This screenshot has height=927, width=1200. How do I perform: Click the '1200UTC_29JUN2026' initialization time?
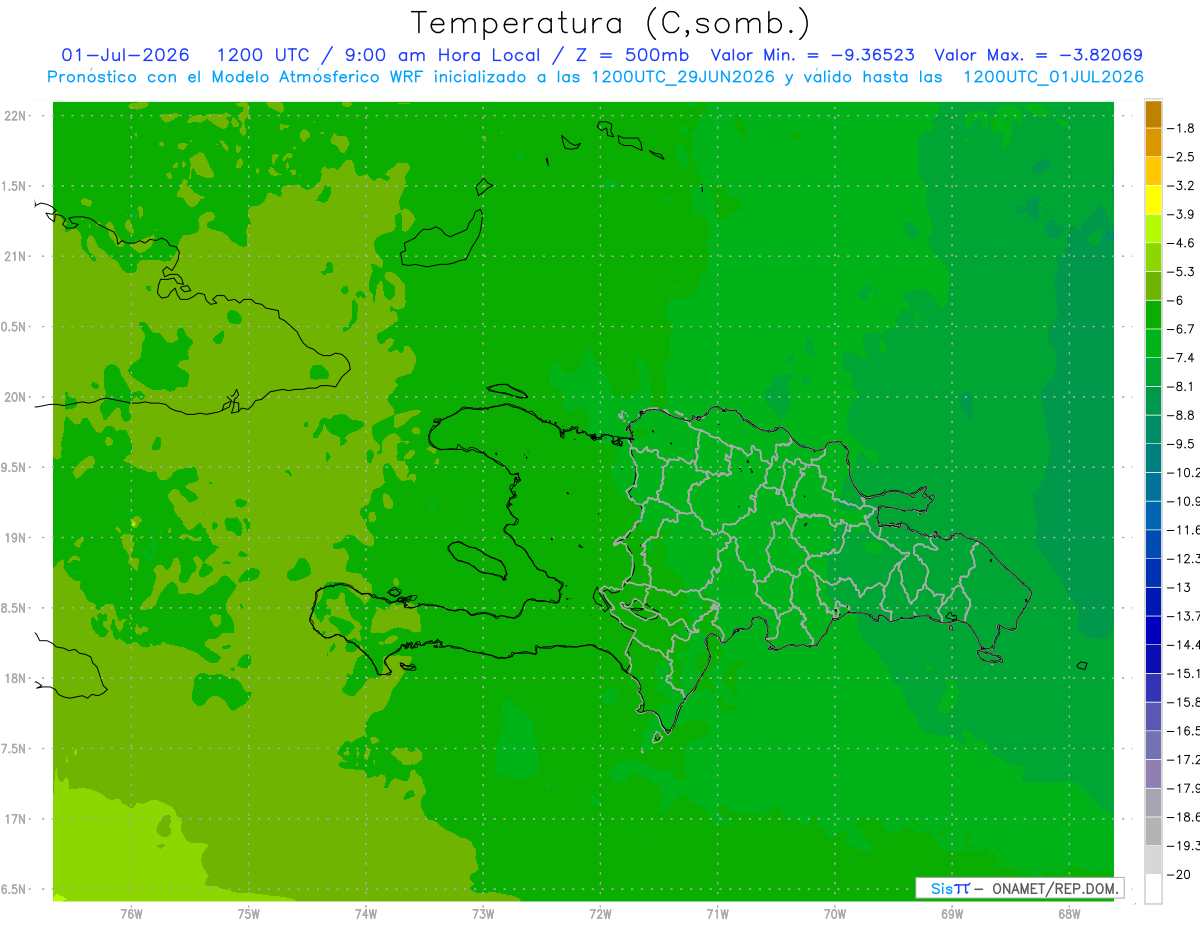683,77
